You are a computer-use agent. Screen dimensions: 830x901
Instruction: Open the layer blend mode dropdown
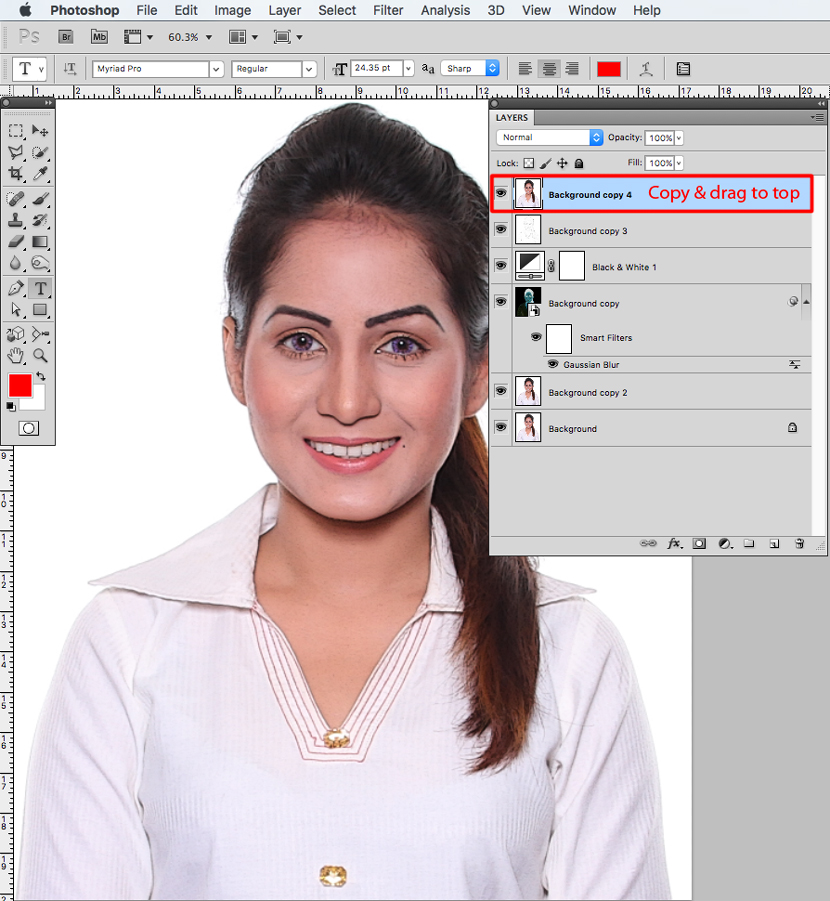coord(550,137)
